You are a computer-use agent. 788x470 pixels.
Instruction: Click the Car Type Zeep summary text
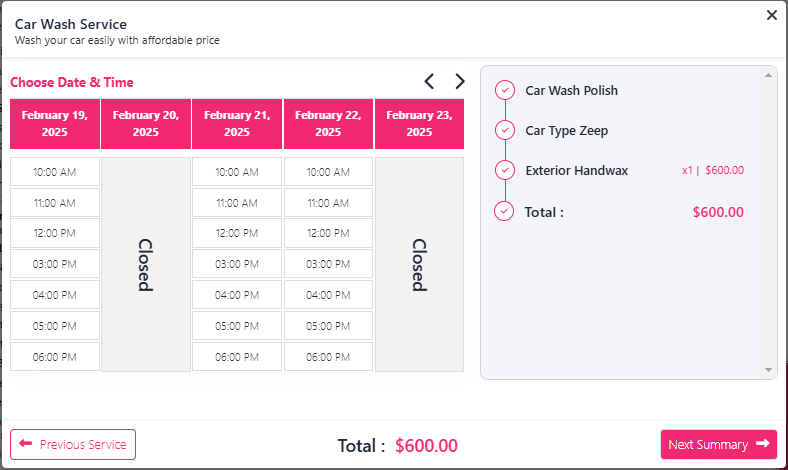[x=566, y=131]
